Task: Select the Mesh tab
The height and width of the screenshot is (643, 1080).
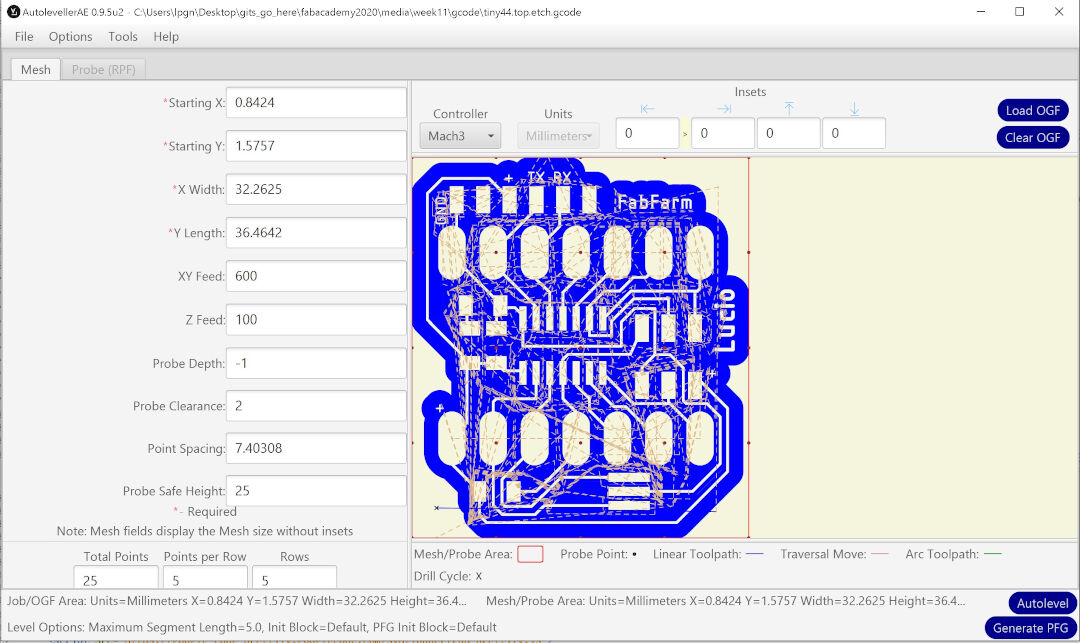Action: click(x=35, y=69)
